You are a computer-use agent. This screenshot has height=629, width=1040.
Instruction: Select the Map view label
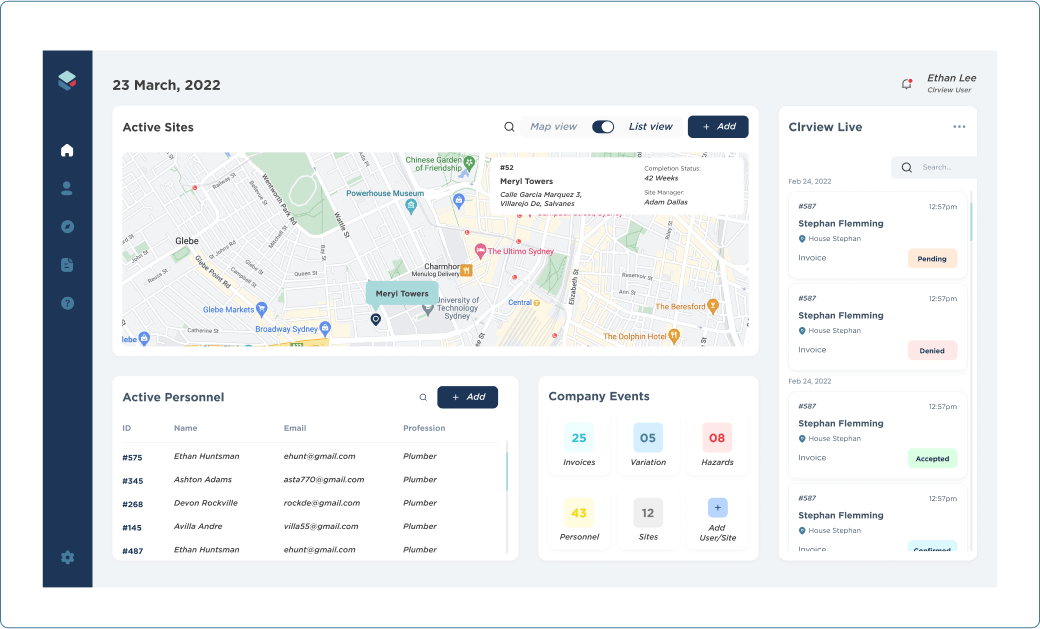click(x=553, y=127)
